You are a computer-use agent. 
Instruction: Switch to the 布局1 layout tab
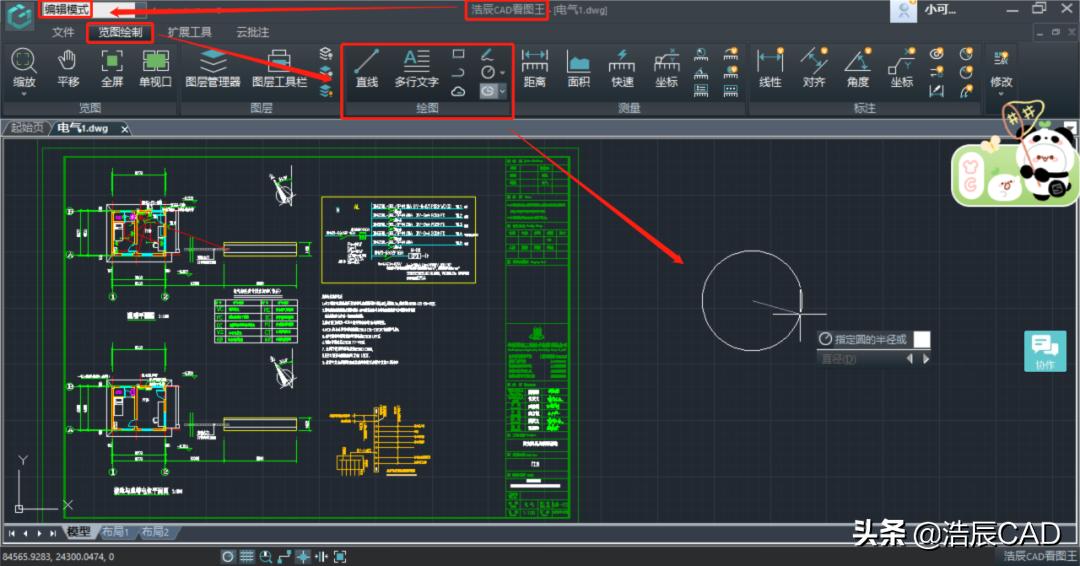coord(114,532)
